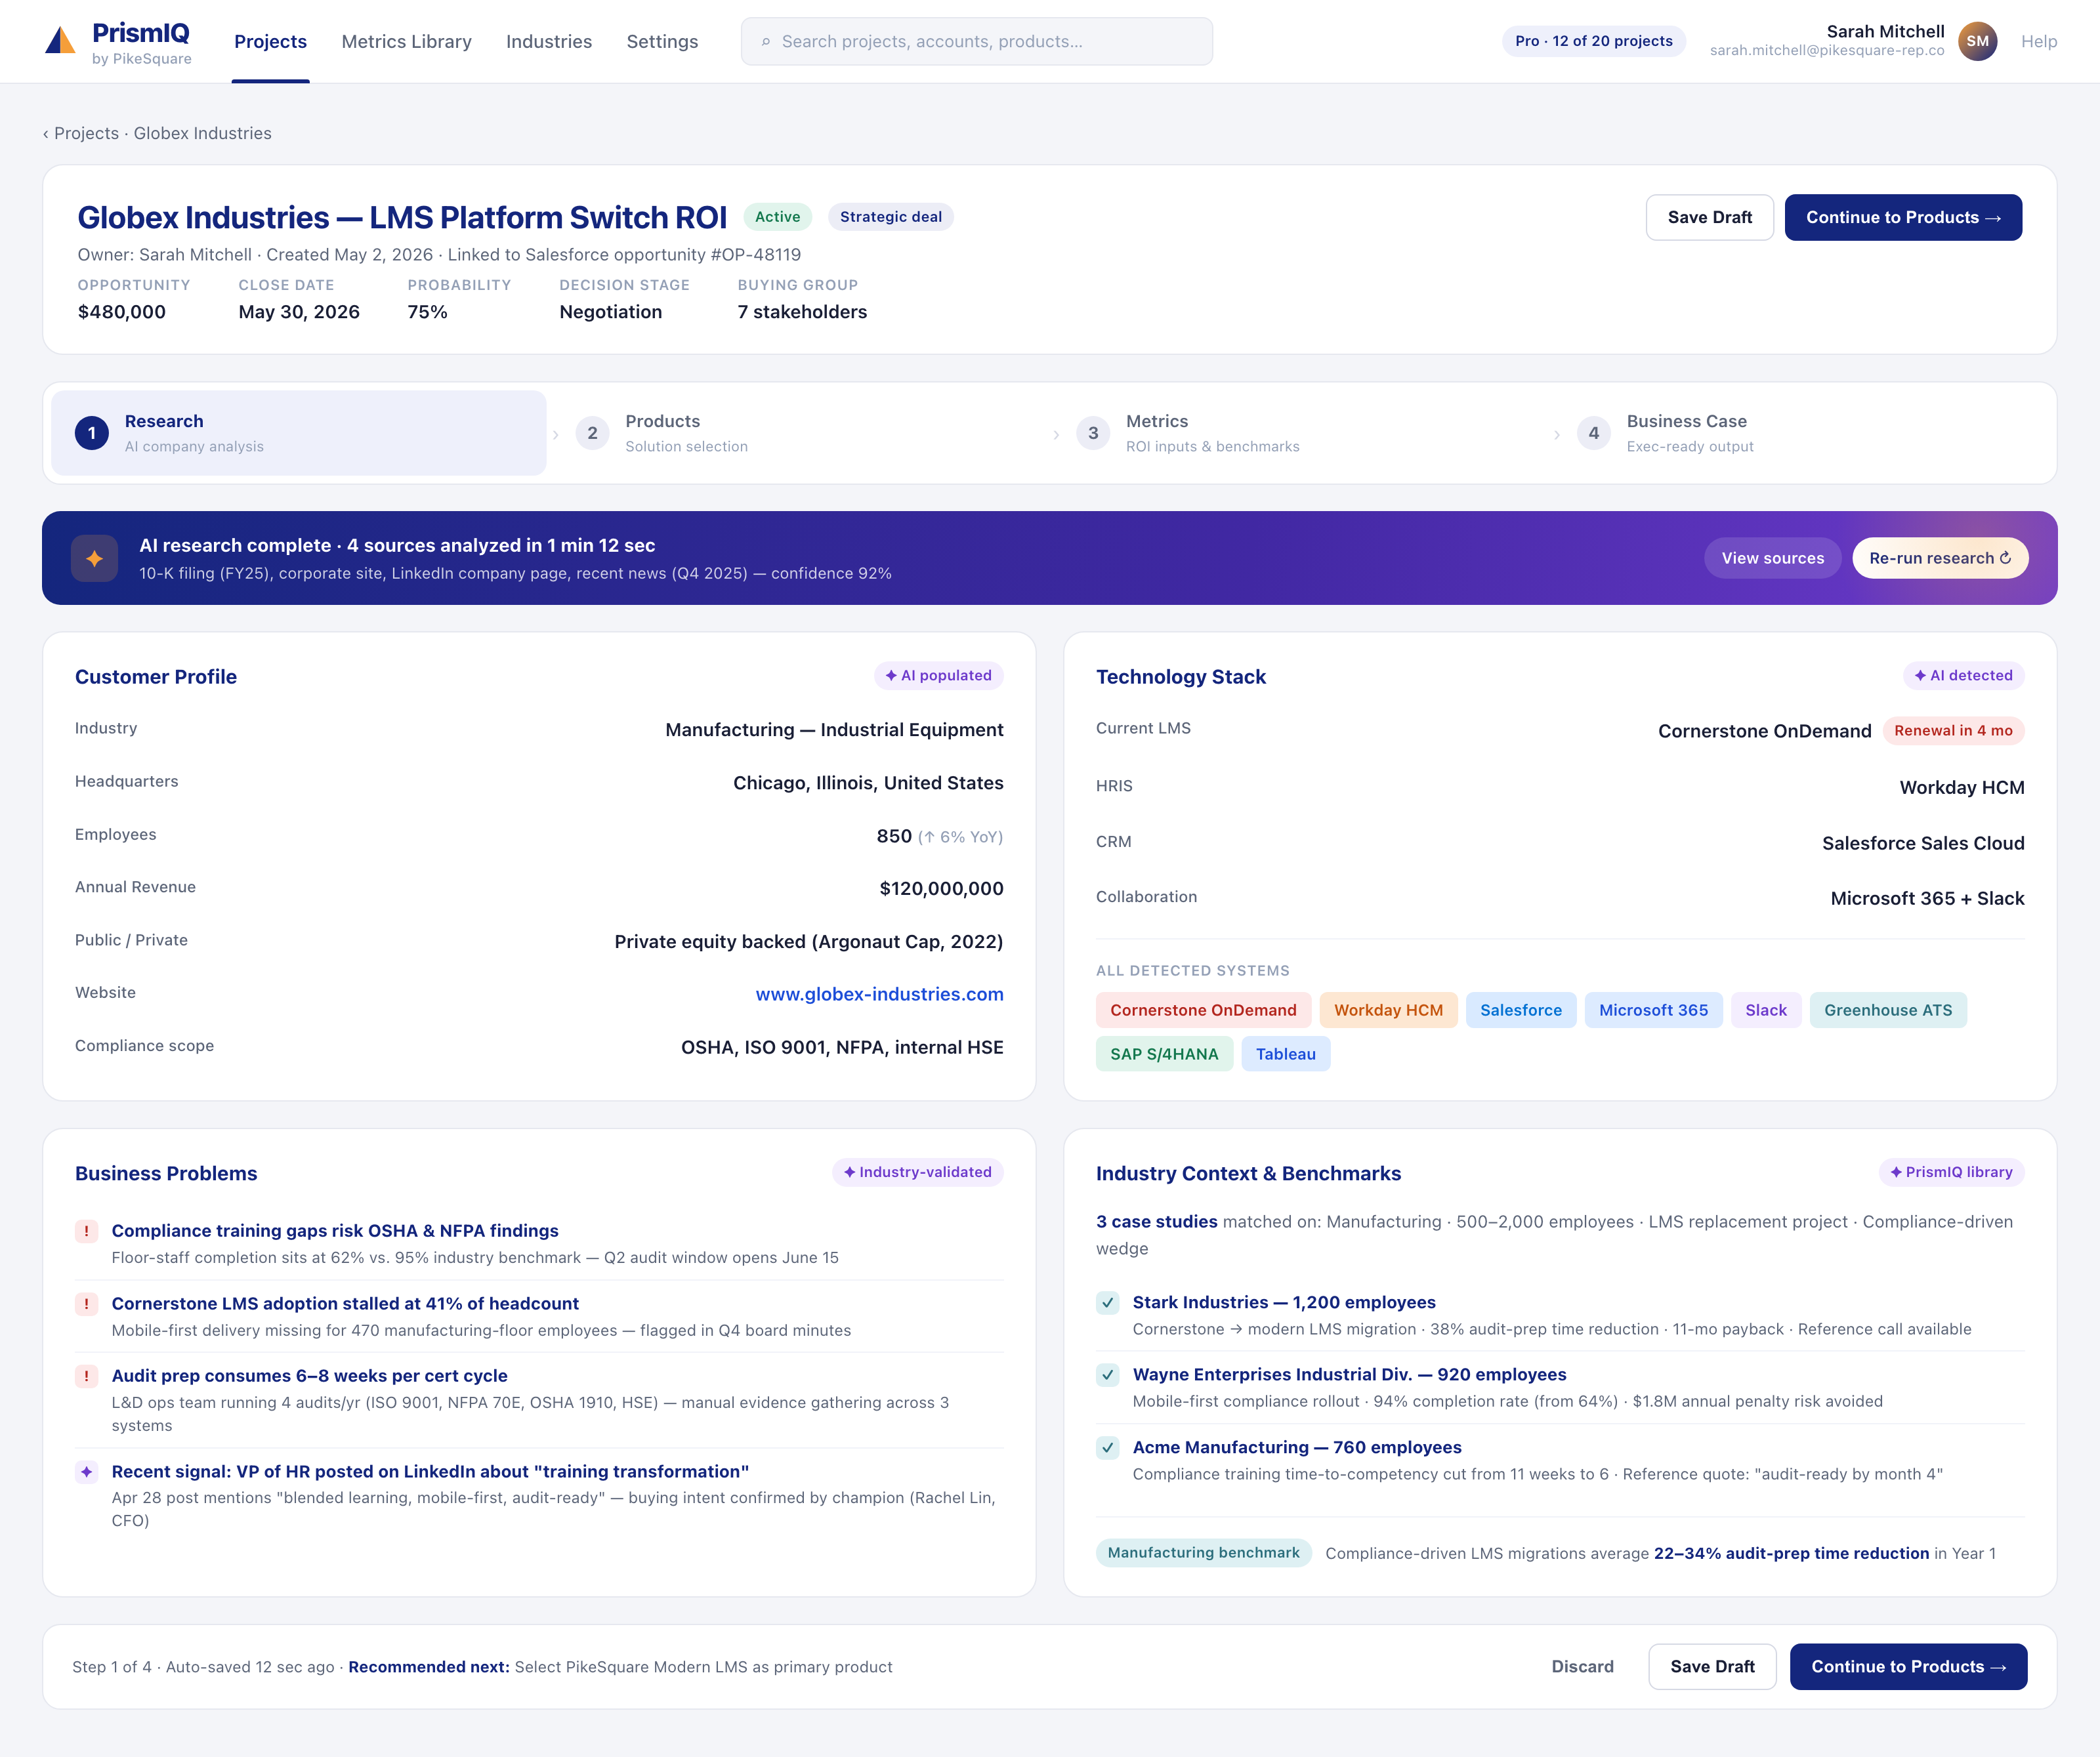This screenshot has width=2100, height=1757.
Task: Click the Strategic deal badge
Action: click(x=890, y=217)
